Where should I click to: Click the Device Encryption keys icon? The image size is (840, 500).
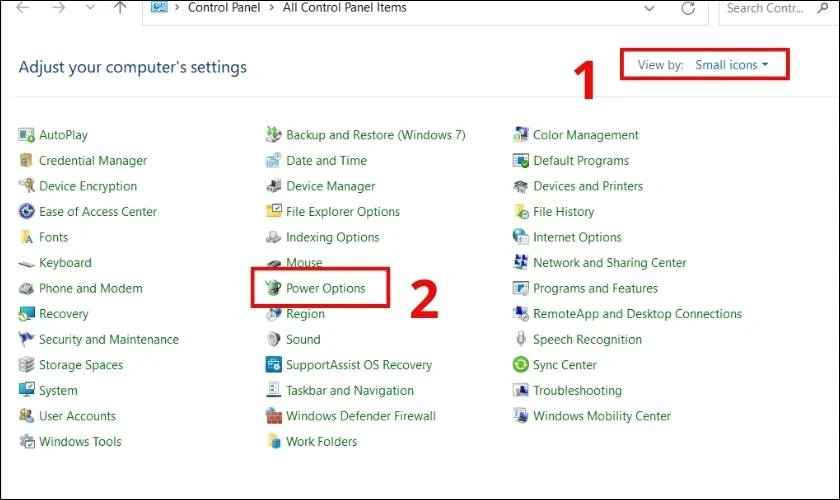tap(26, 186)
